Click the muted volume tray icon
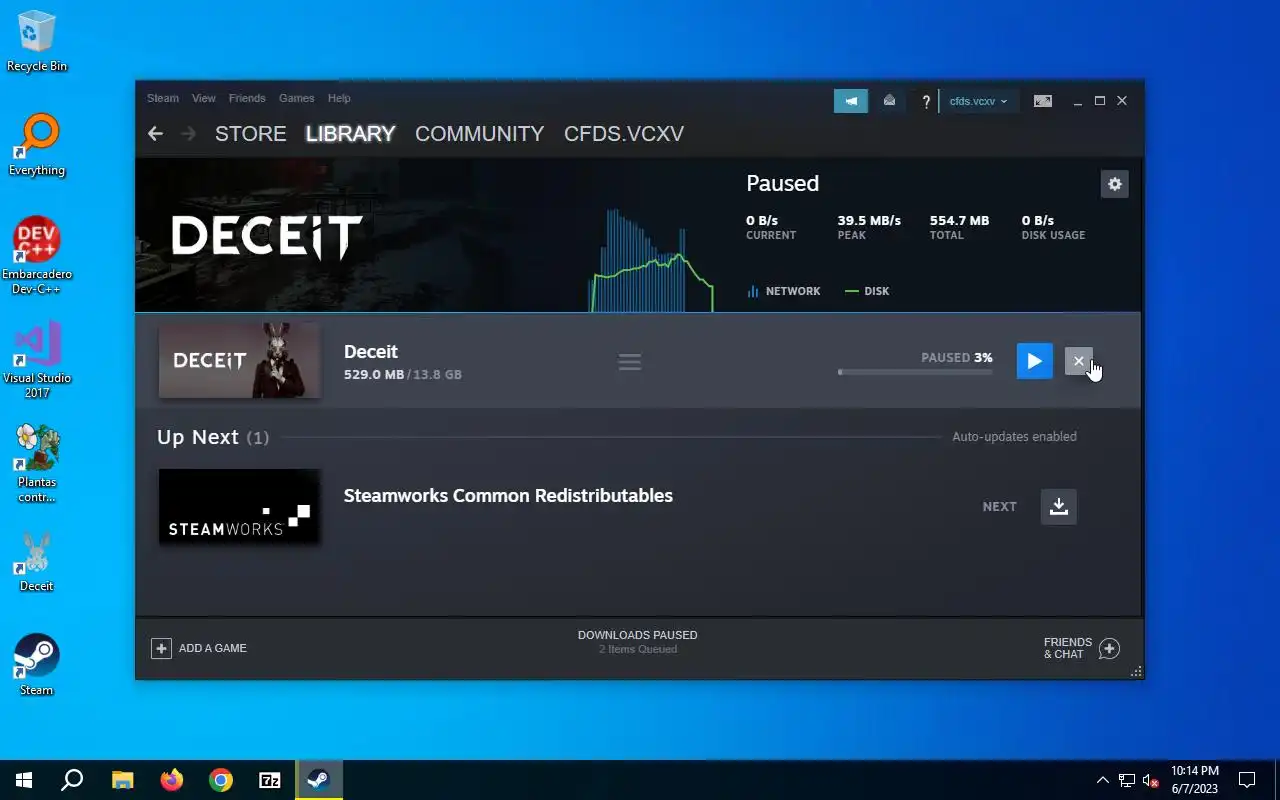This screenshot has width=1280, height=800. tap(1150, 780)
